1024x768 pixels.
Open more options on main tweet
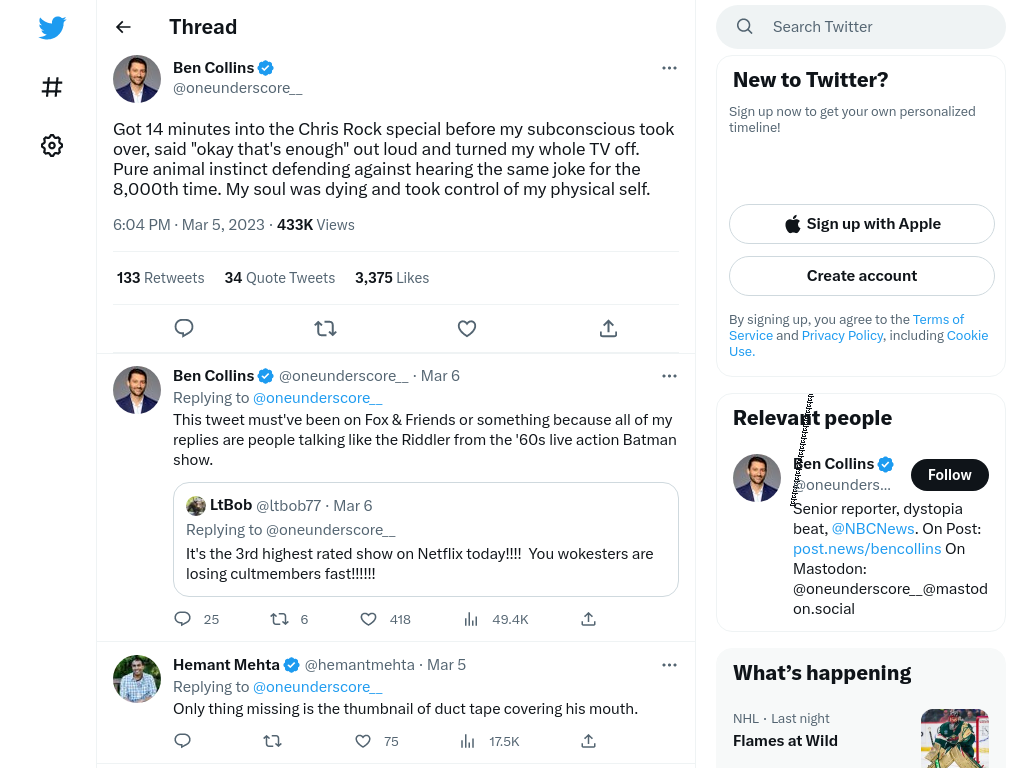669,68
